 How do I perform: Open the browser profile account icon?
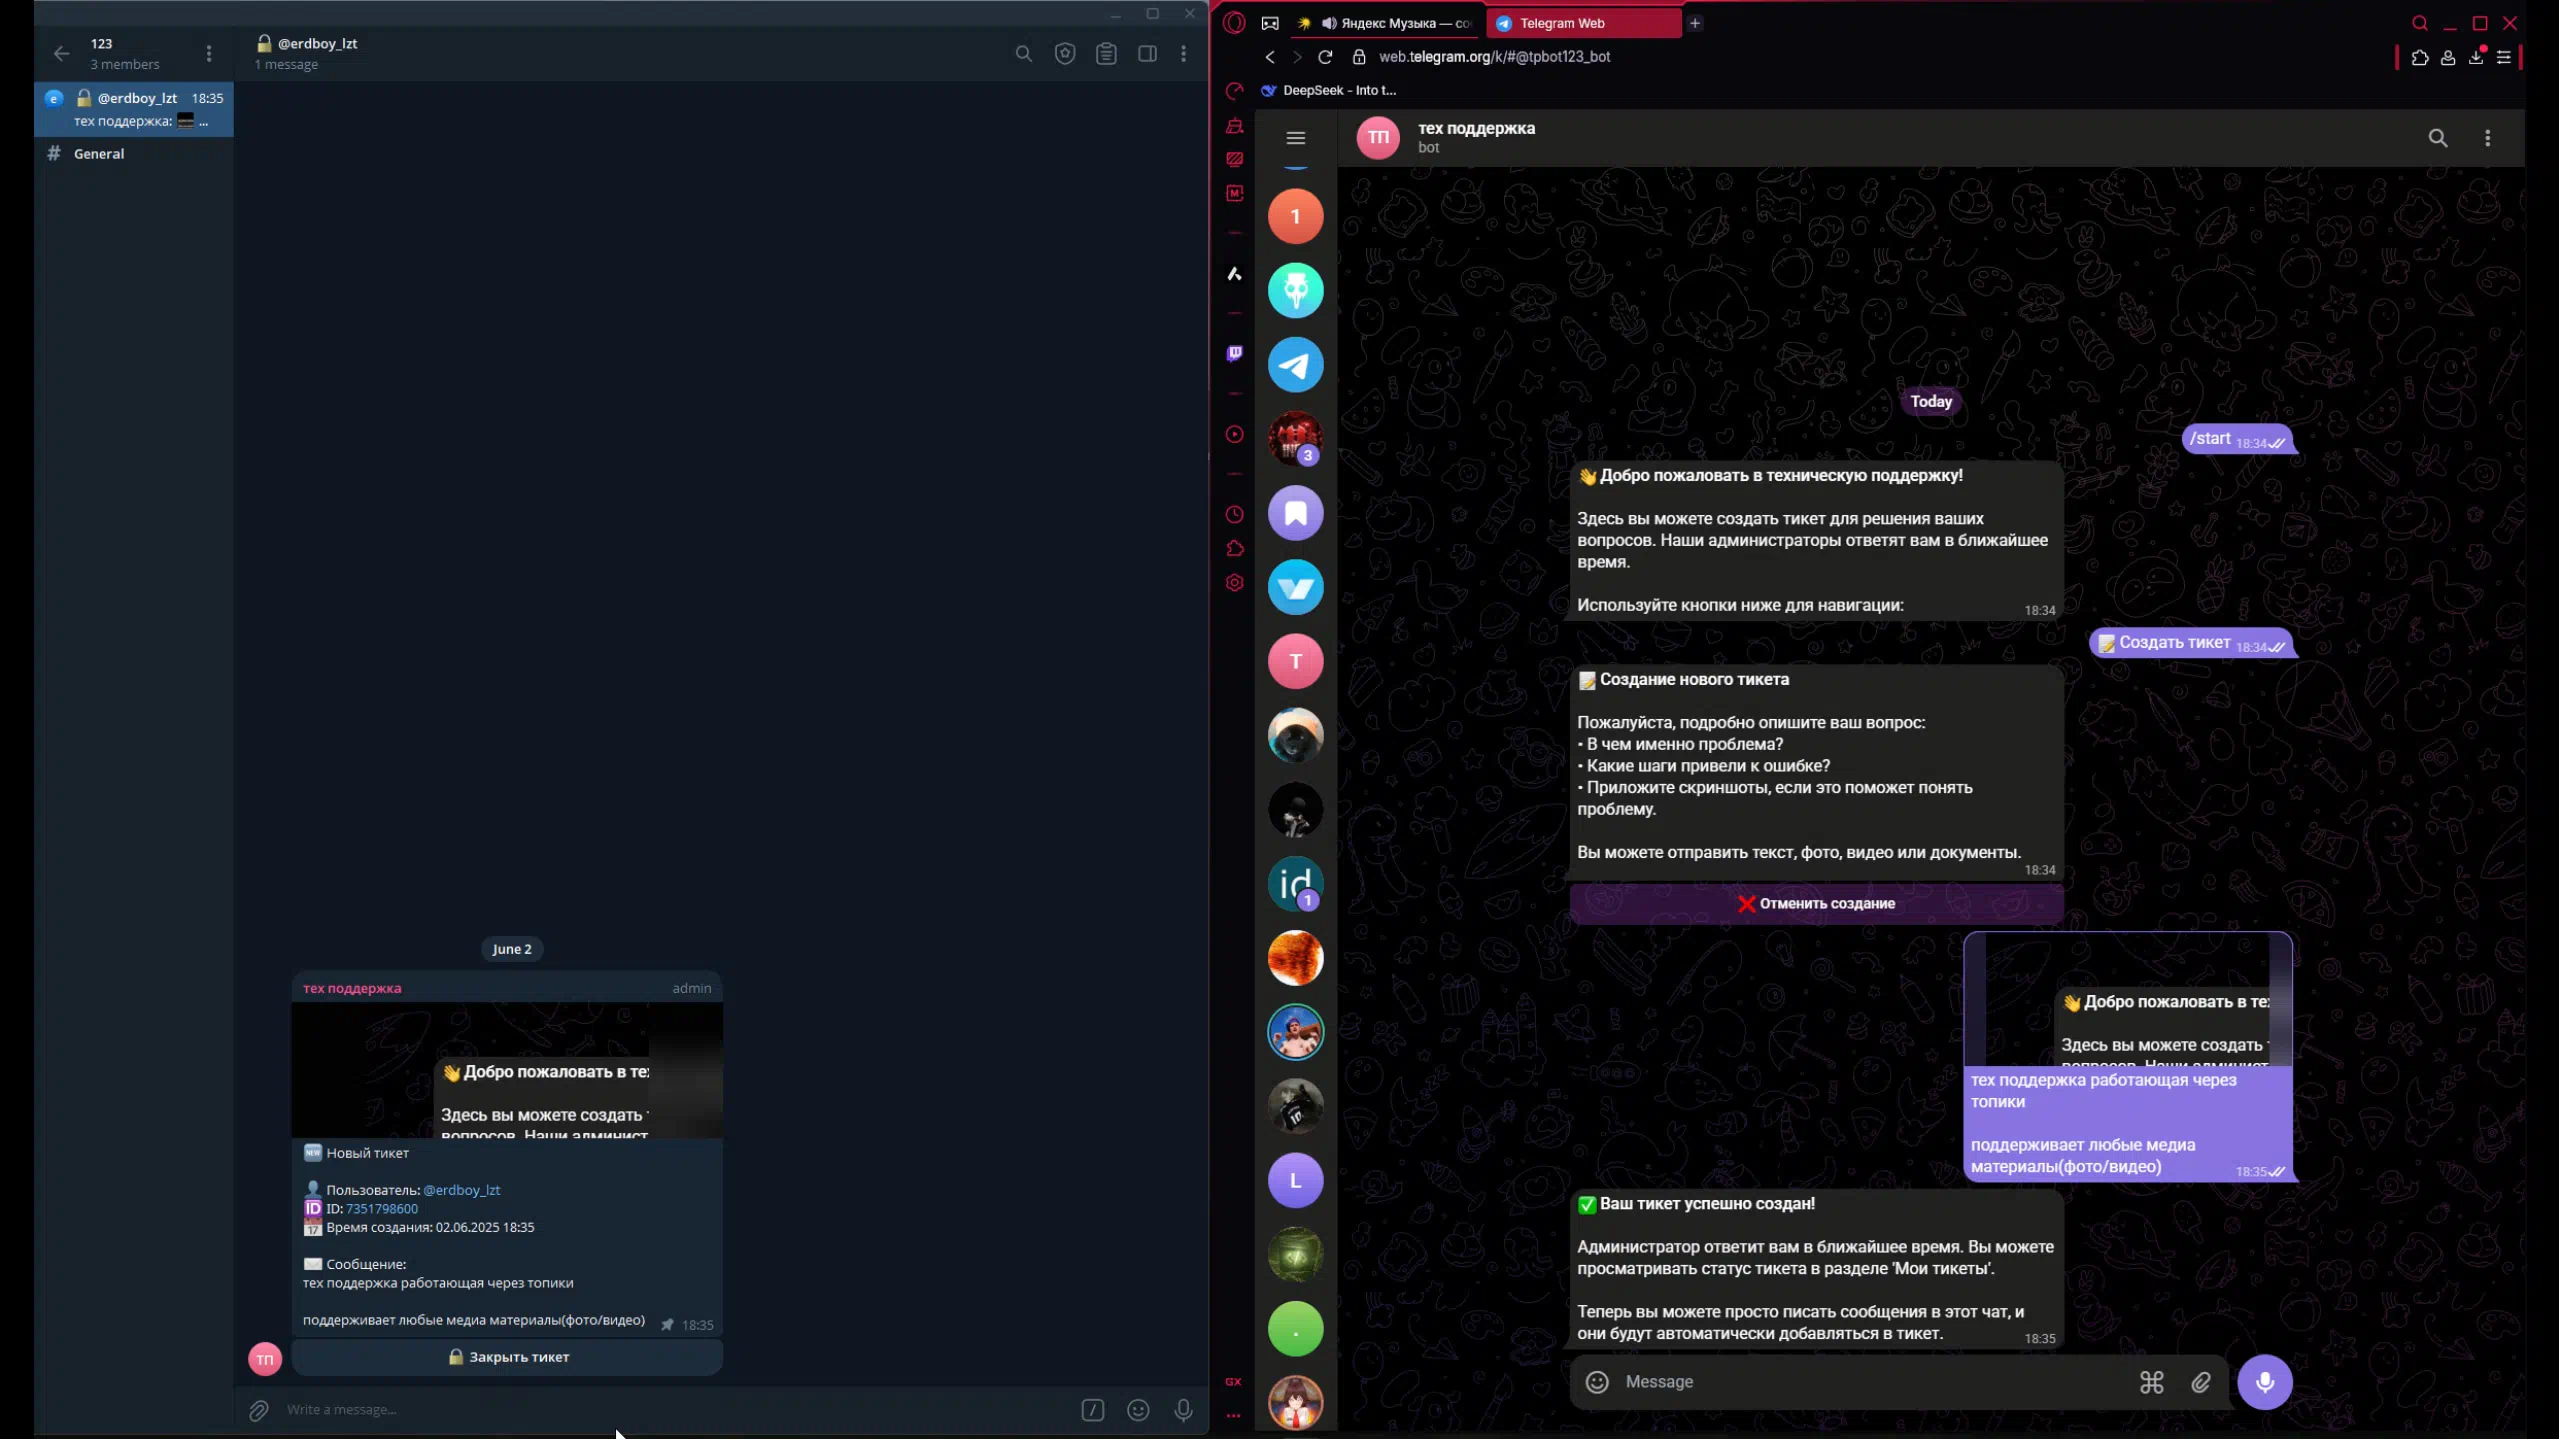point(2448,57)
